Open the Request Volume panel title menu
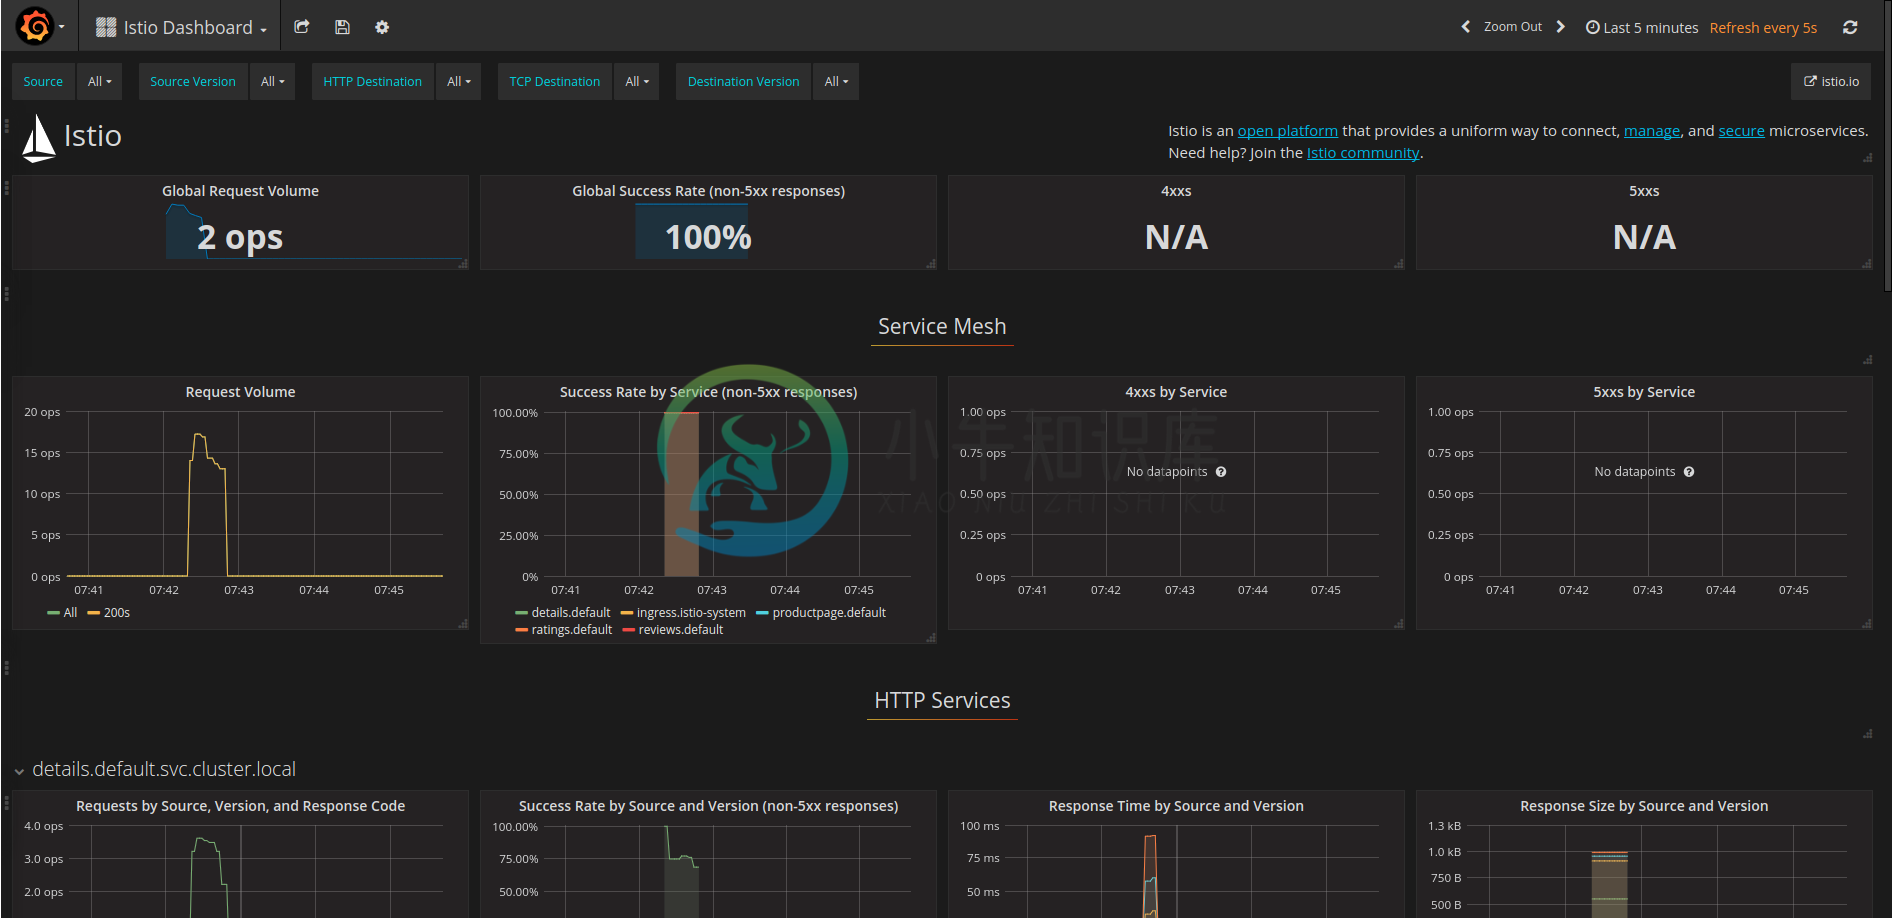Screen dimensions: 1893x918 [240, 392]
